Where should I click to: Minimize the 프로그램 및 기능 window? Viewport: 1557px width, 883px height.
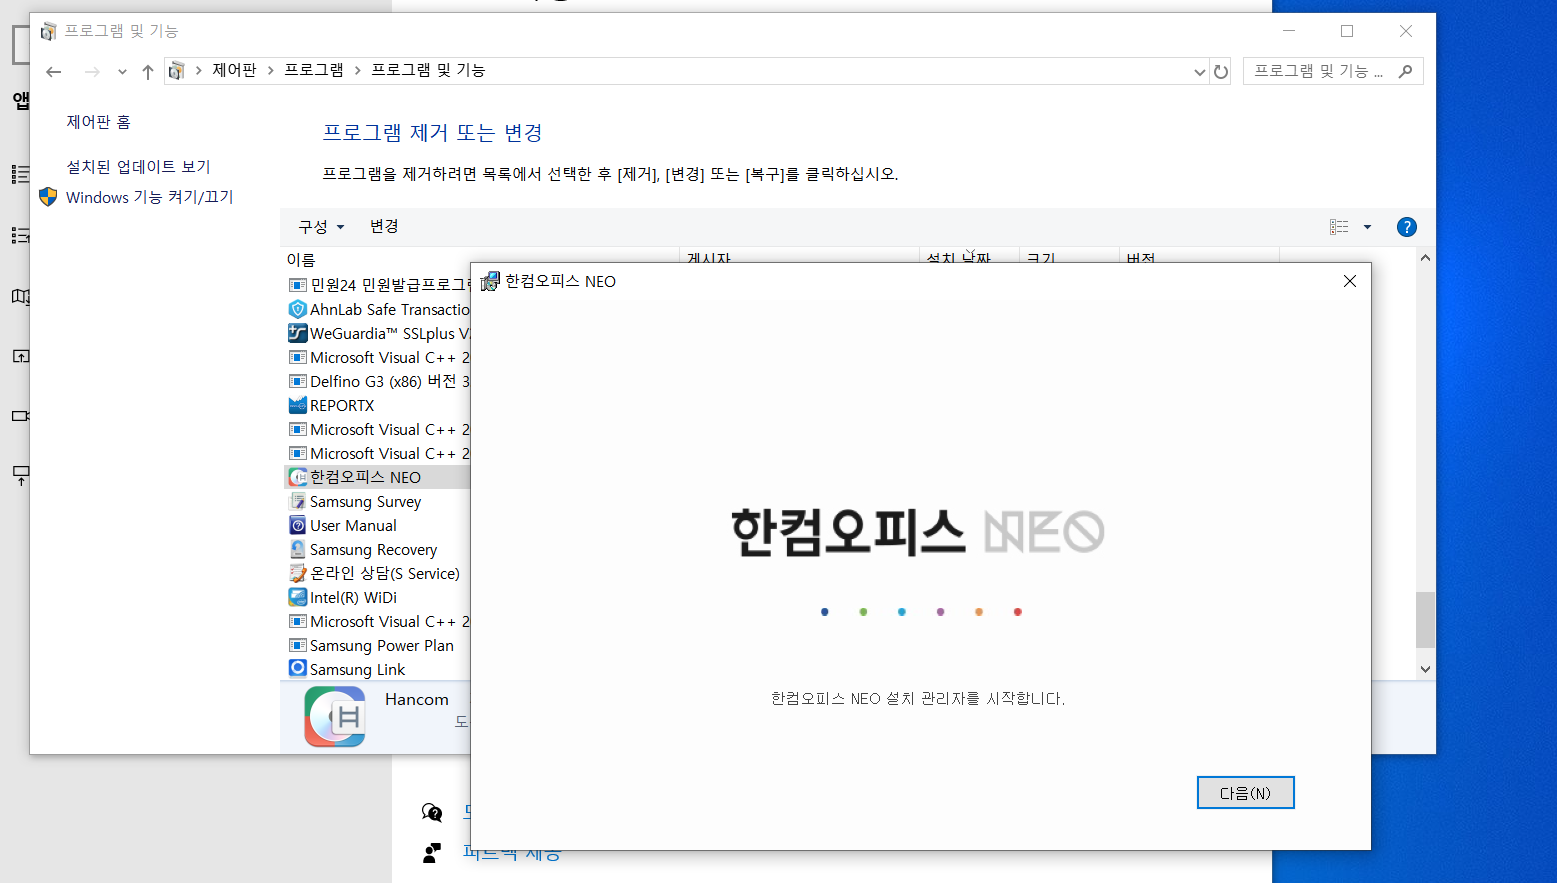(x=1289, y=31)
